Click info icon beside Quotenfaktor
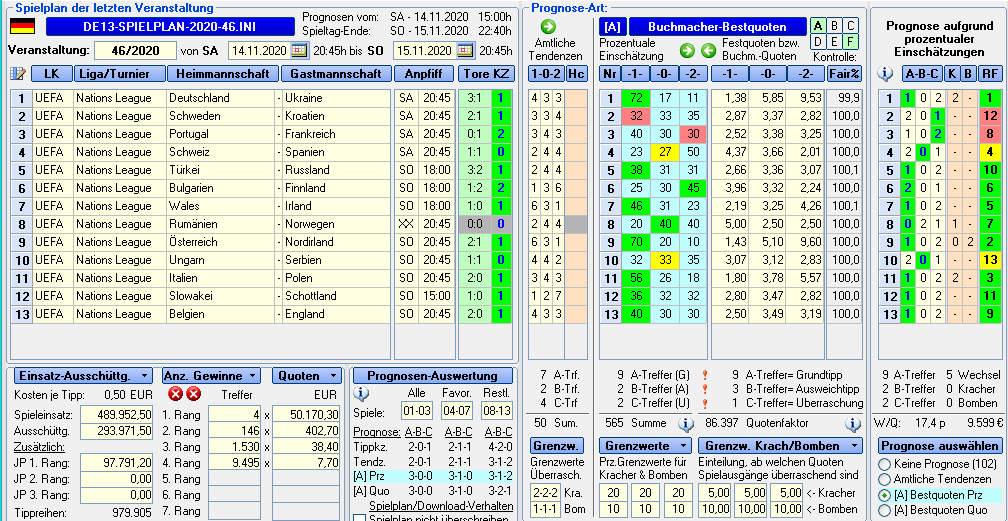1008x521 pixels. [852, 424]
